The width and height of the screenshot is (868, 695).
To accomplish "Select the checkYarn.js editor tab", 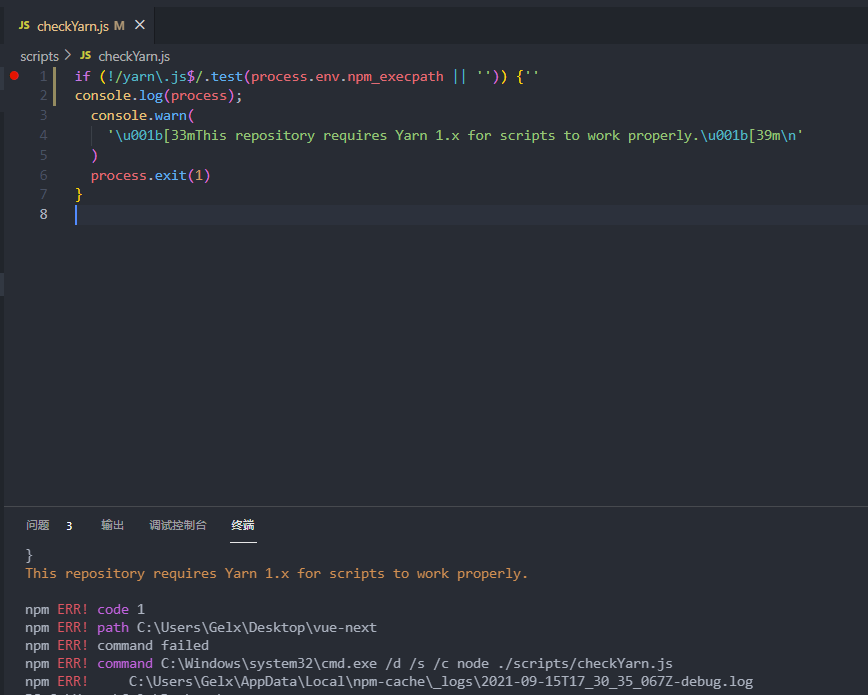I will [x=79, y=25].
